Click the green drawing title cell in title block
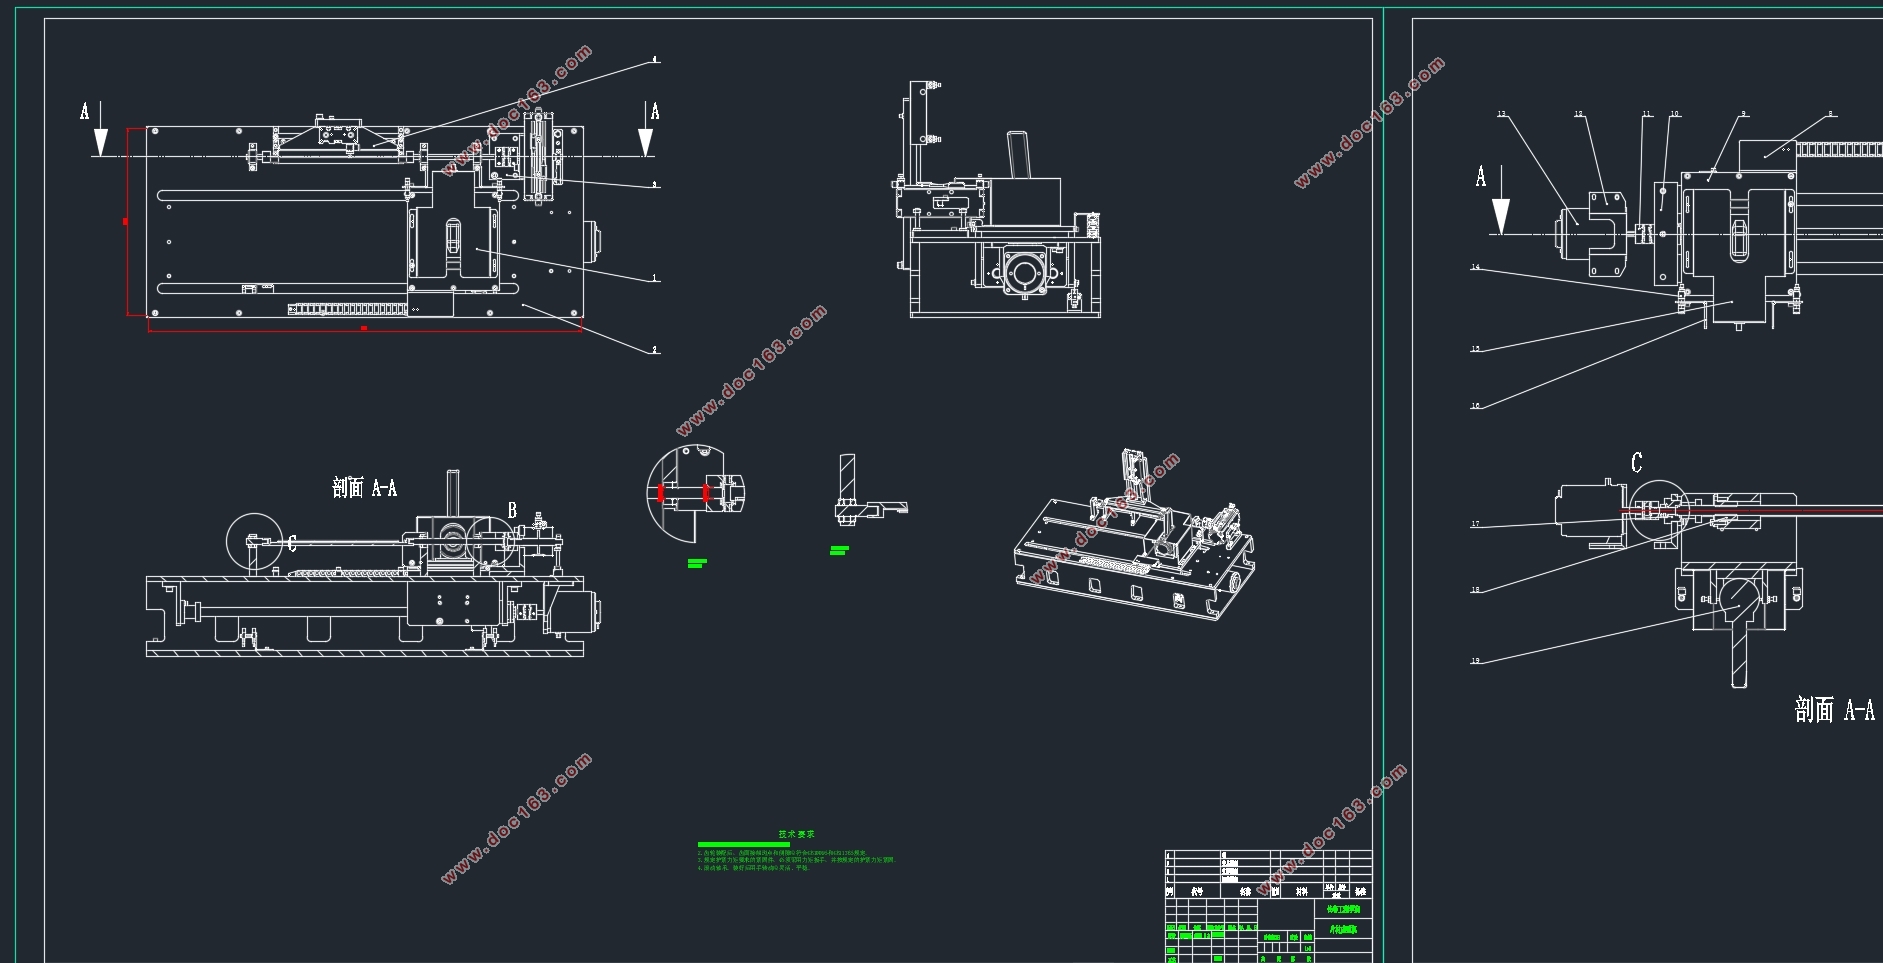 click(x=1342, y=930)
